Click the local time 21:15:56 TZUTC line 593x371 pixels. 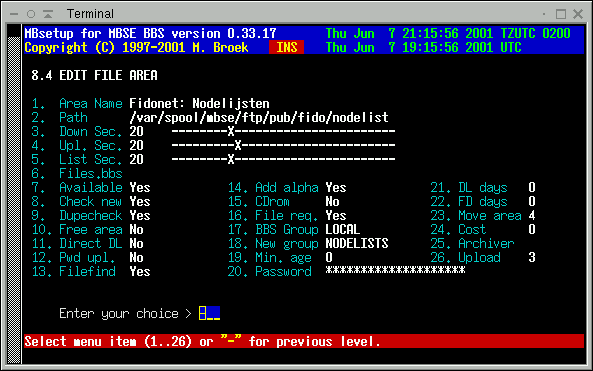448,33
